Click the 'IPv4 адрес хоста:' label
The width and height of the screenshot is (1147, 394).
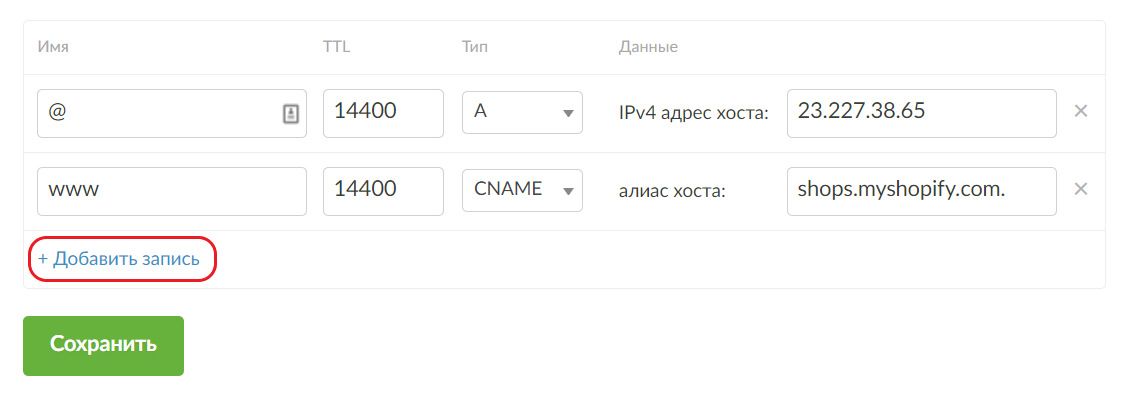click(x=694, y=113)
